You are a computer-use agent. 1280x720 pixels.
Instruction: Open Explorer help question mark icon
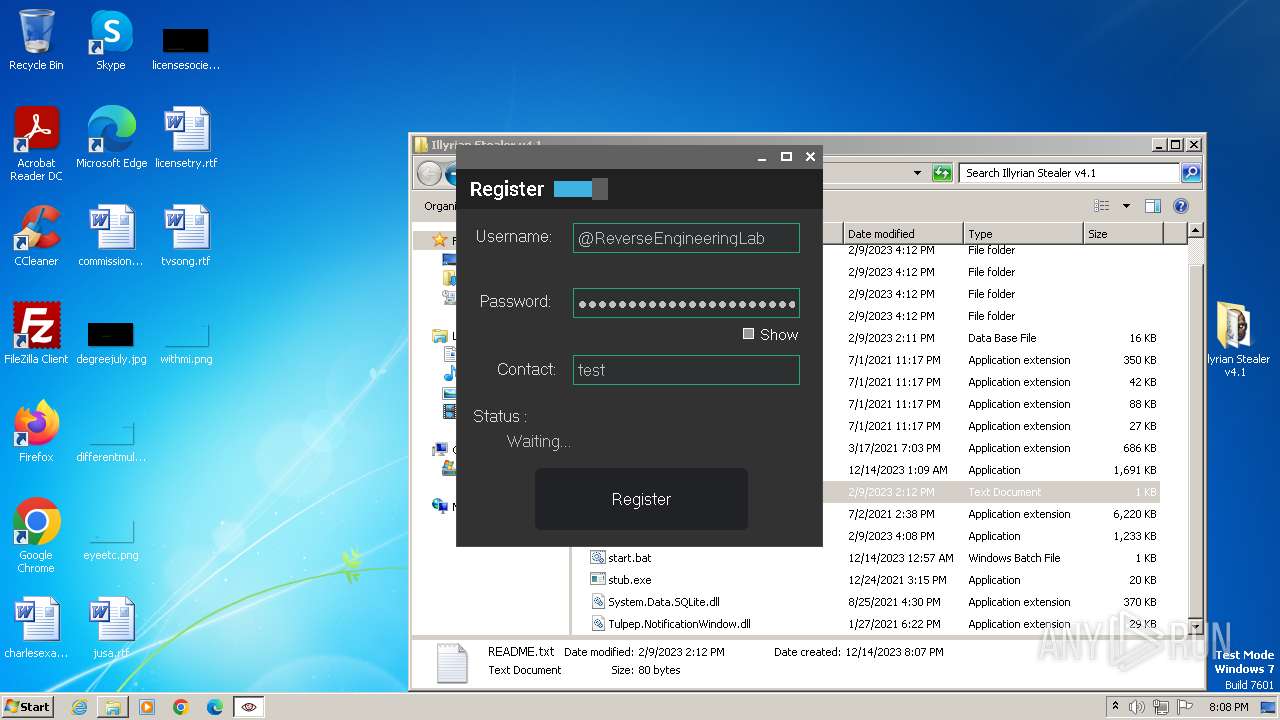coord(1181,206)
